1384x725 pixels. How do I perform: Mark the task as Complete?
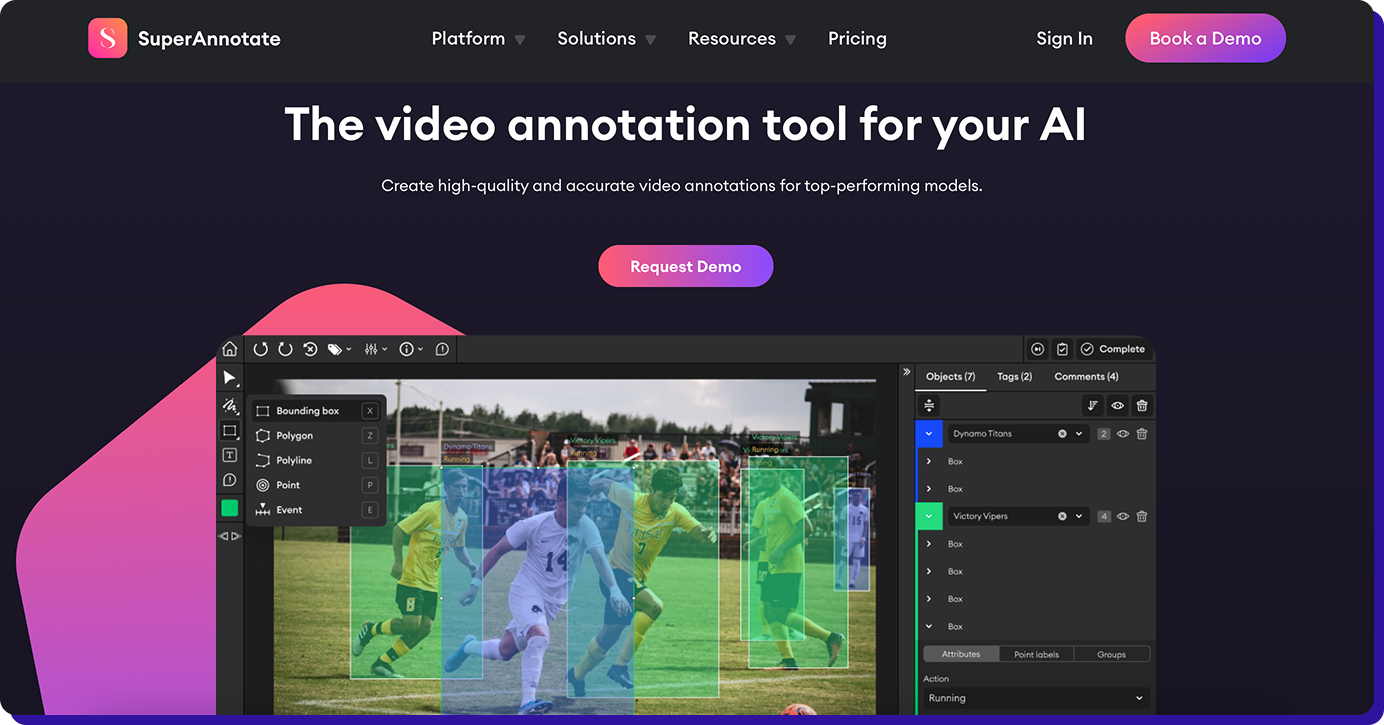1113,348
